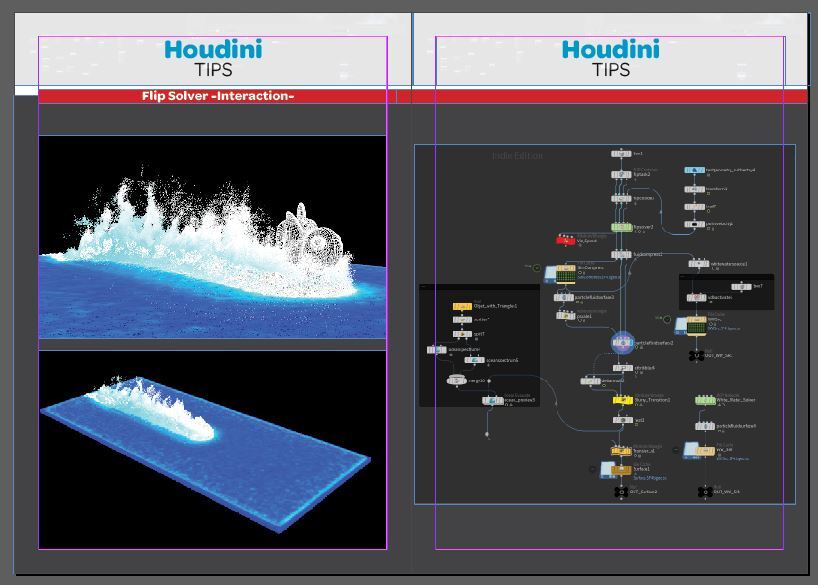Image resolution: width=818 pixels, height=585 pixels.
Task: Select the splash render with wireframe vehicle
Action: pyautogui.click(x=212, y=237)
